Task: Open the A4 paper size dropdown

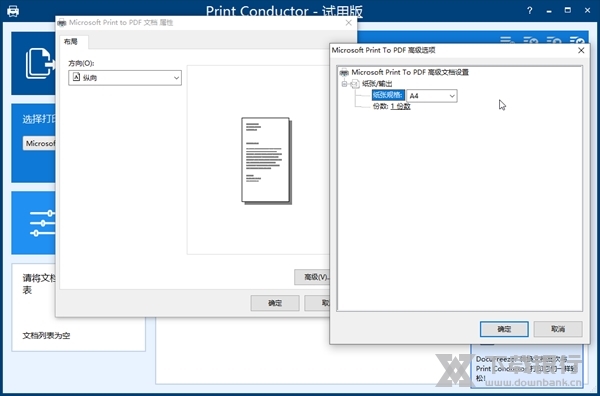Action: [432, 96]
